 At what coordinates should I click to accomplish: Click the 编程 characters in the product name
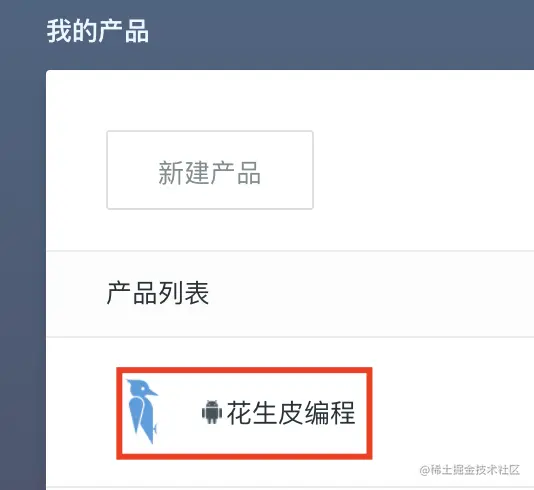[330, 413]
